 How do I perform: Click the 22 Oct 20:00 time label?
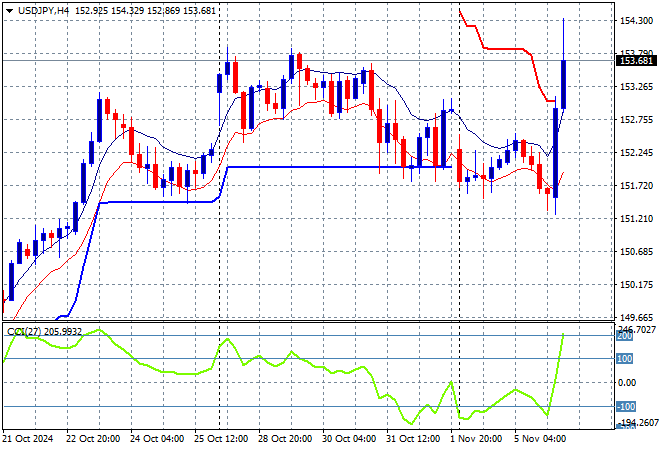point(93,439)
